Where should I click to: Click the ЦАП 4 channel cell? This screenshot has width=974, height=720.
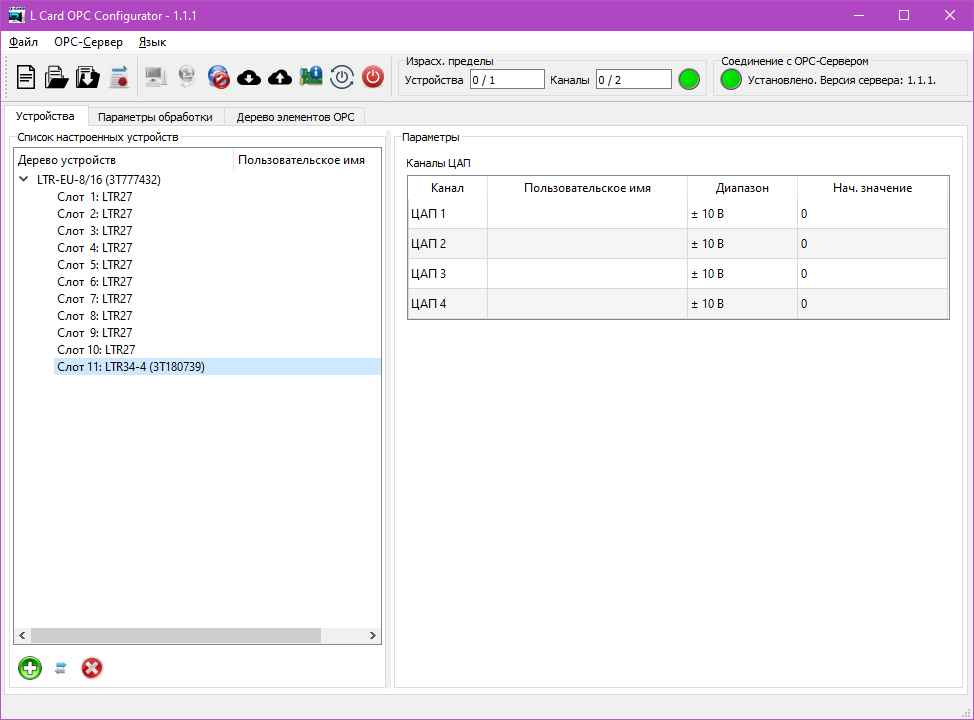point(448,304)
